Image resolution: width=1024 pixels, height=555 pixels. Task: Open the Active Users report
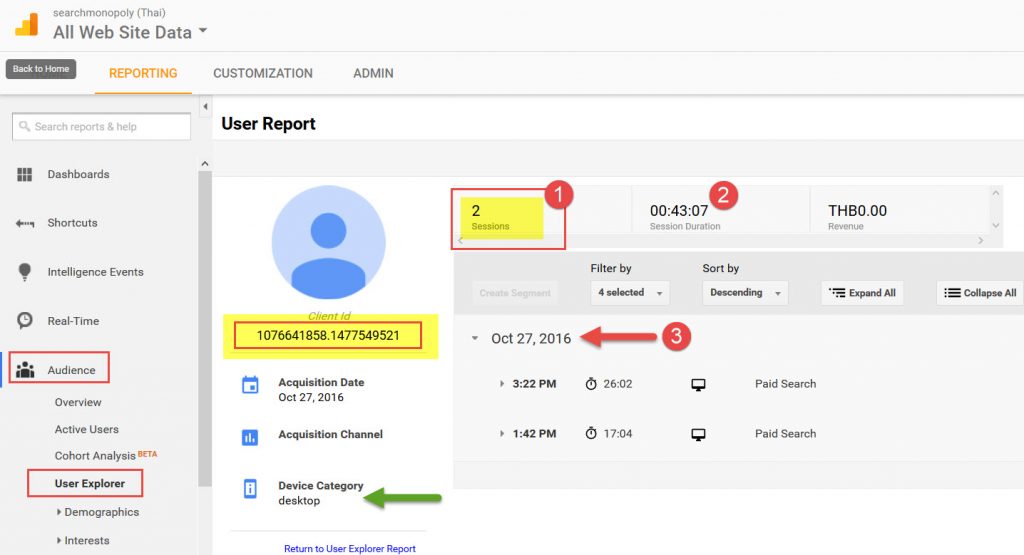(x=87, y=429)
